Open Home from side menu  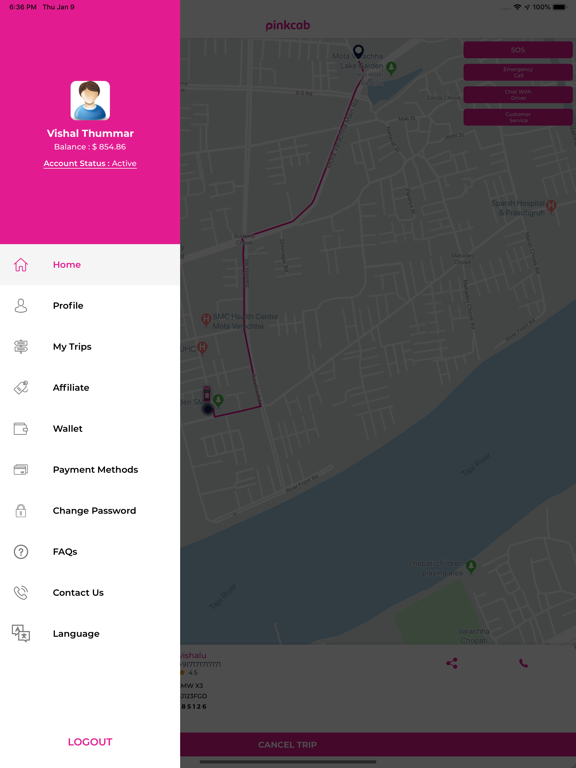pyautogui.click(x=90, y=264)
